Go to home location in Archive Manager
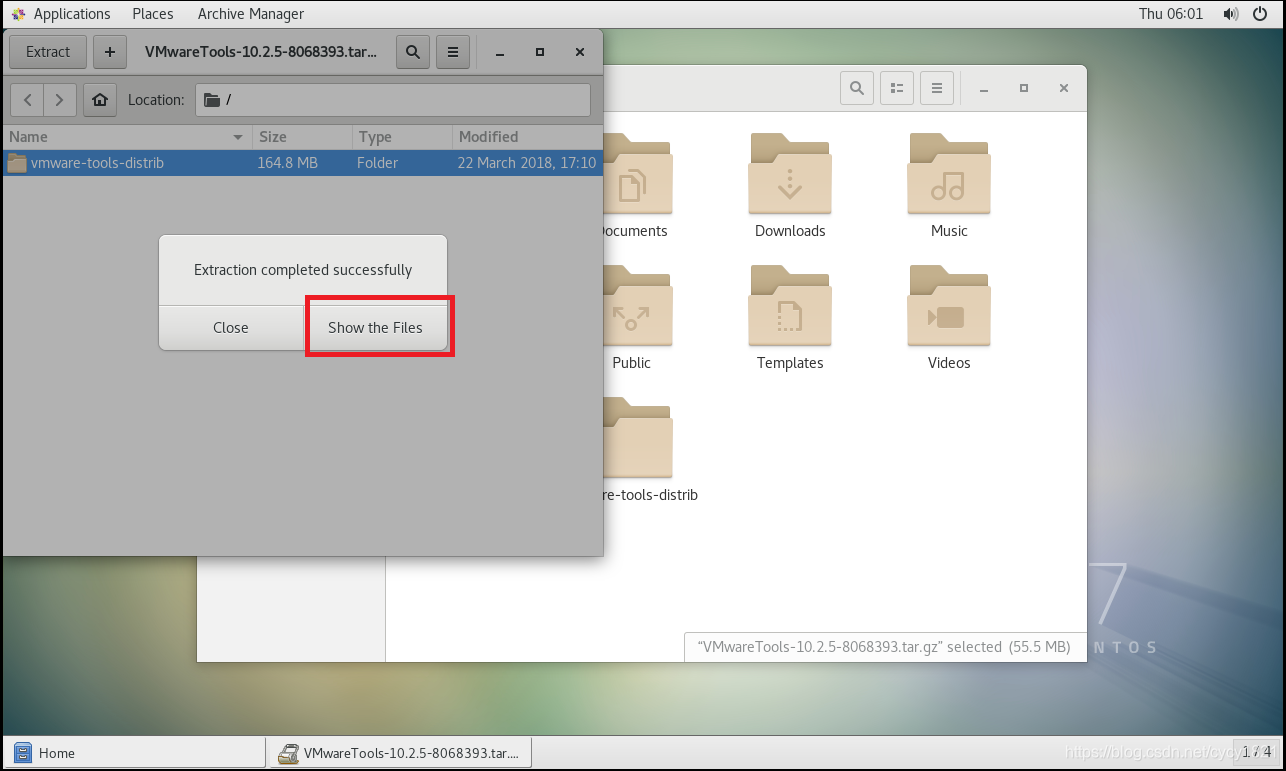 [99, 100]
